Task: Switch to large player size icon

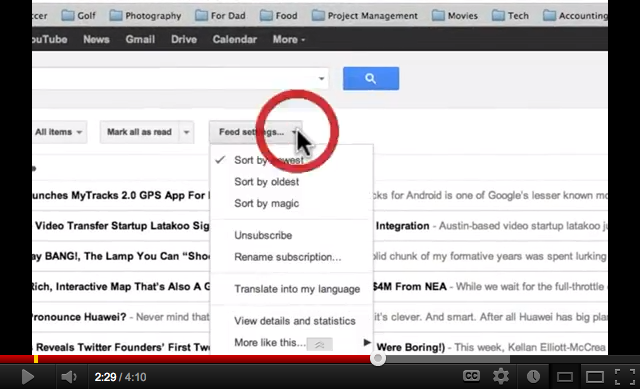Action: 595,377
